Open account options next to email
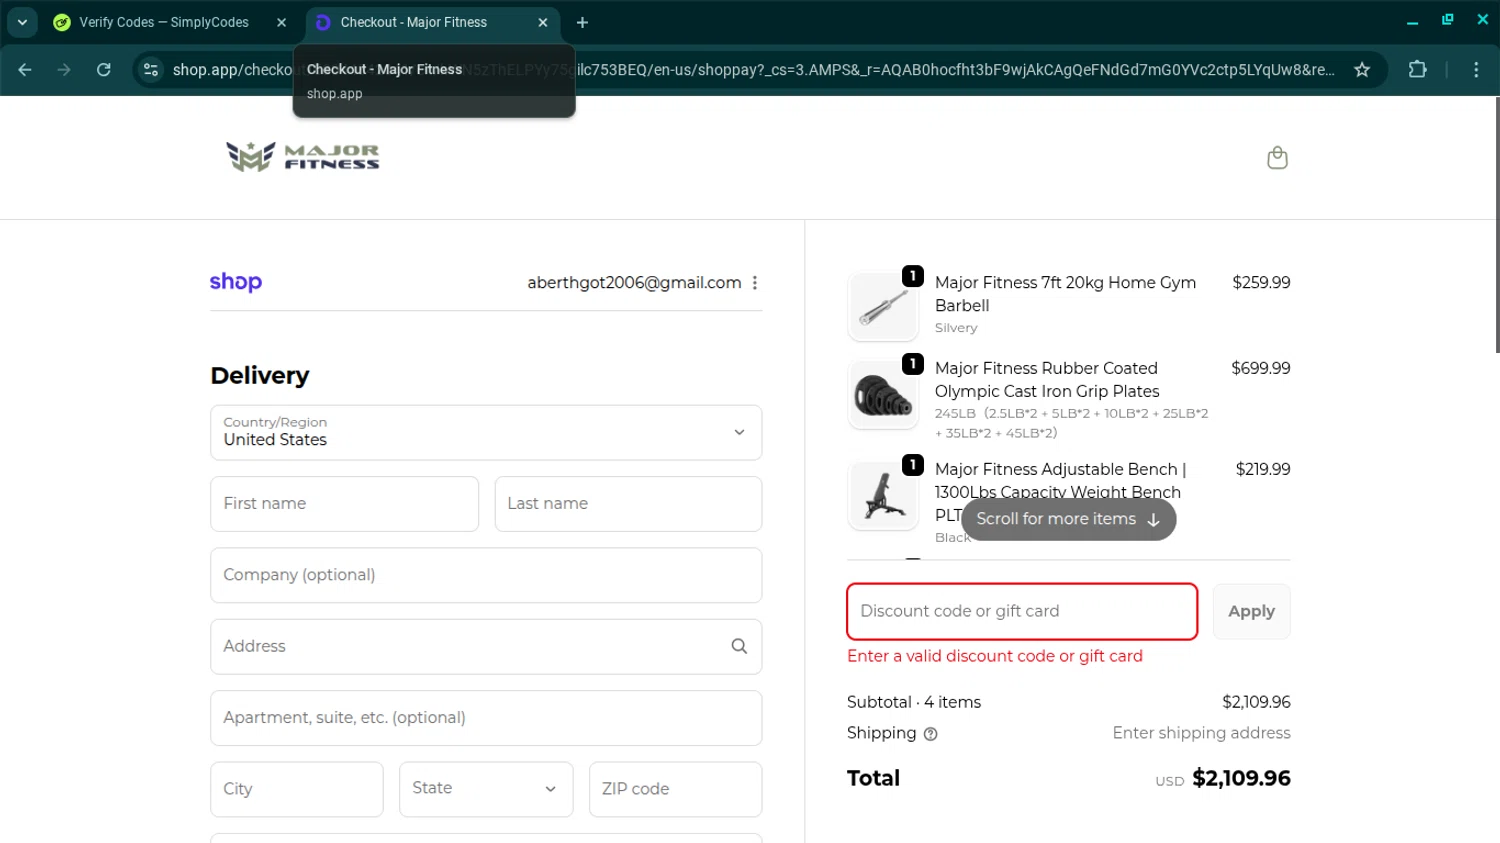 [x=755, y=283]
